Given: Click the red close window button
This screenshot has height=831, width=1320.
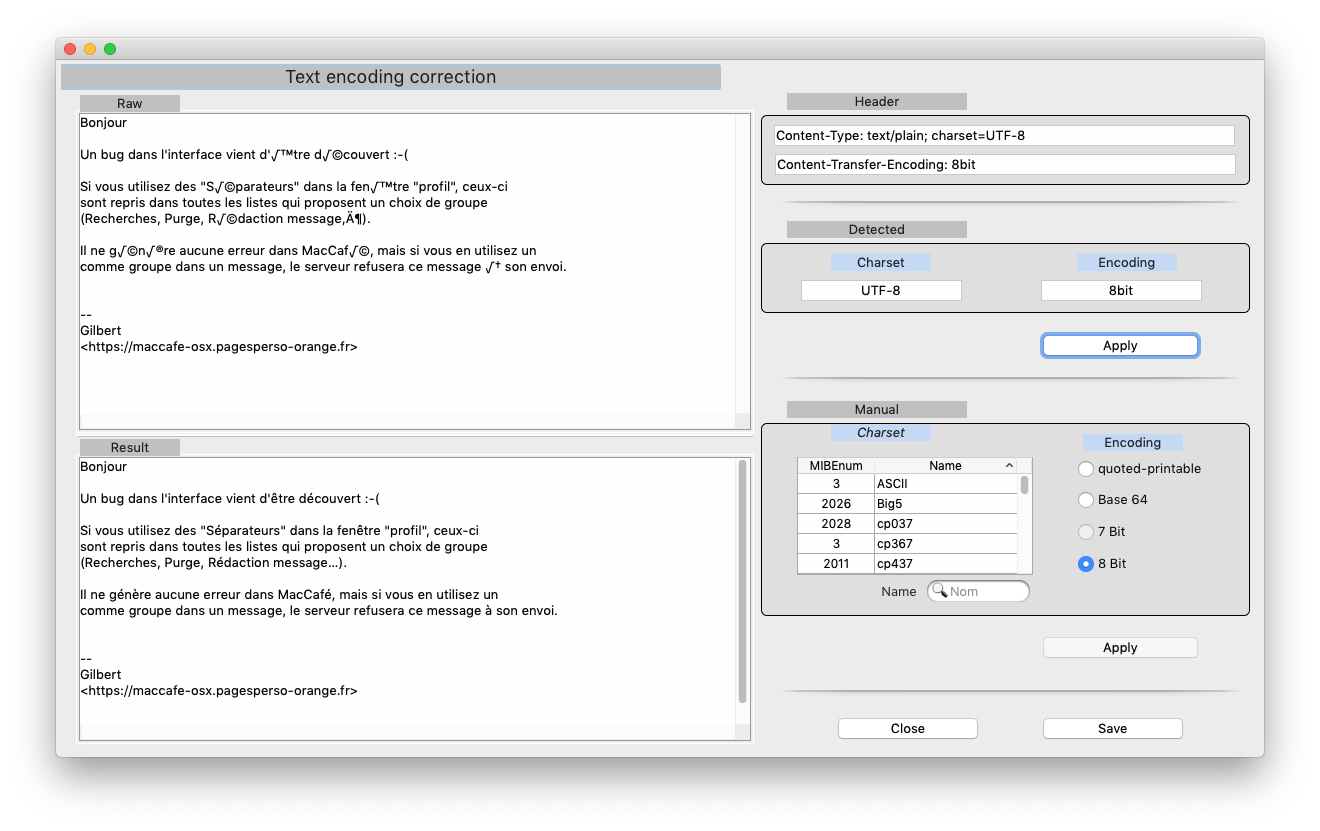Looking at the screenshot, I should (x=70, y=49).
